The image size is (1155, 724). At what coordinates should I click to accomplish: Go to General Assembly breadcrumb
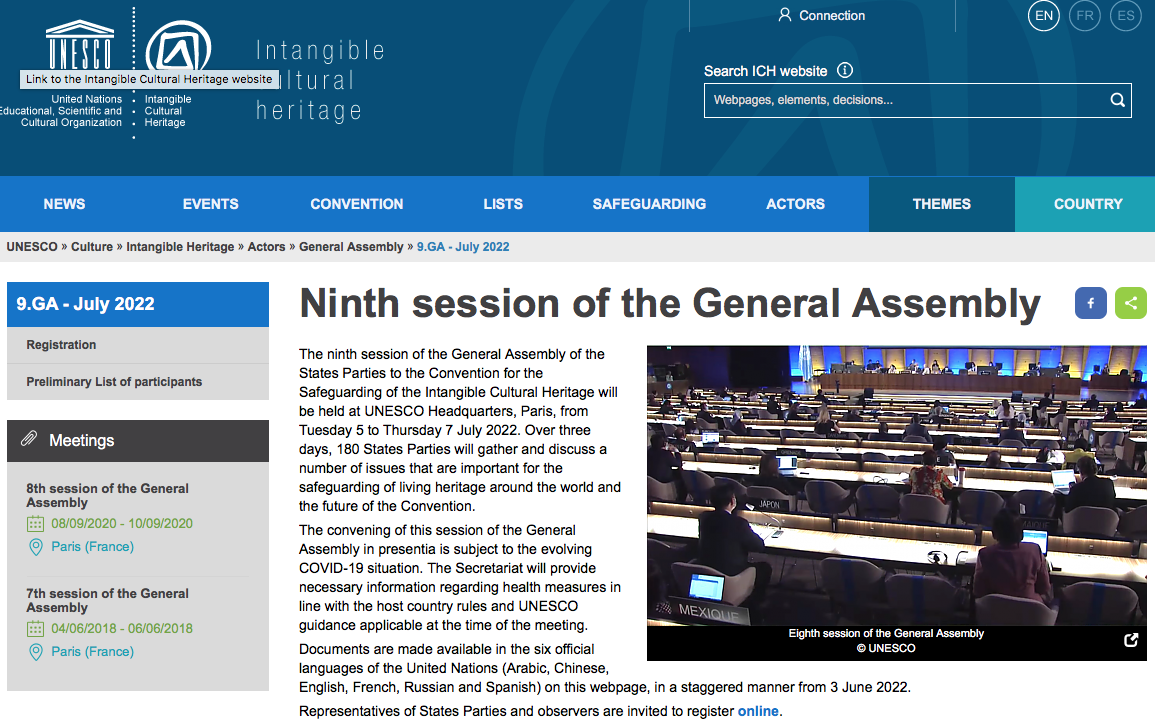pos(351,247)
